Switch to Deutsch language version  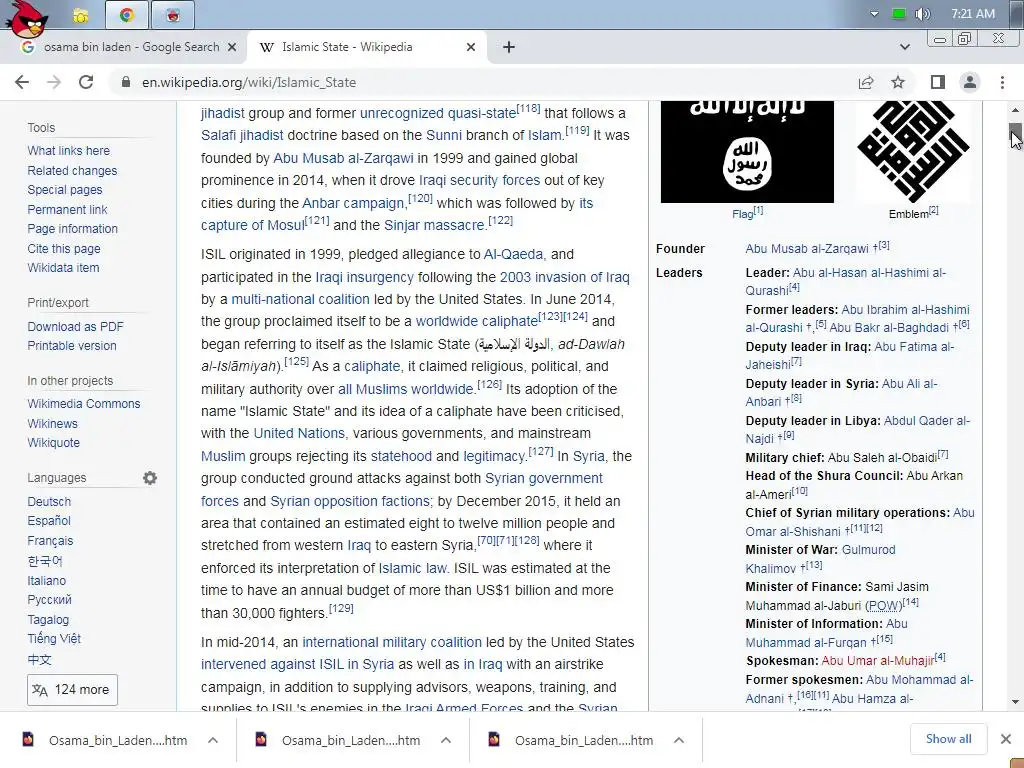[49, 502]
